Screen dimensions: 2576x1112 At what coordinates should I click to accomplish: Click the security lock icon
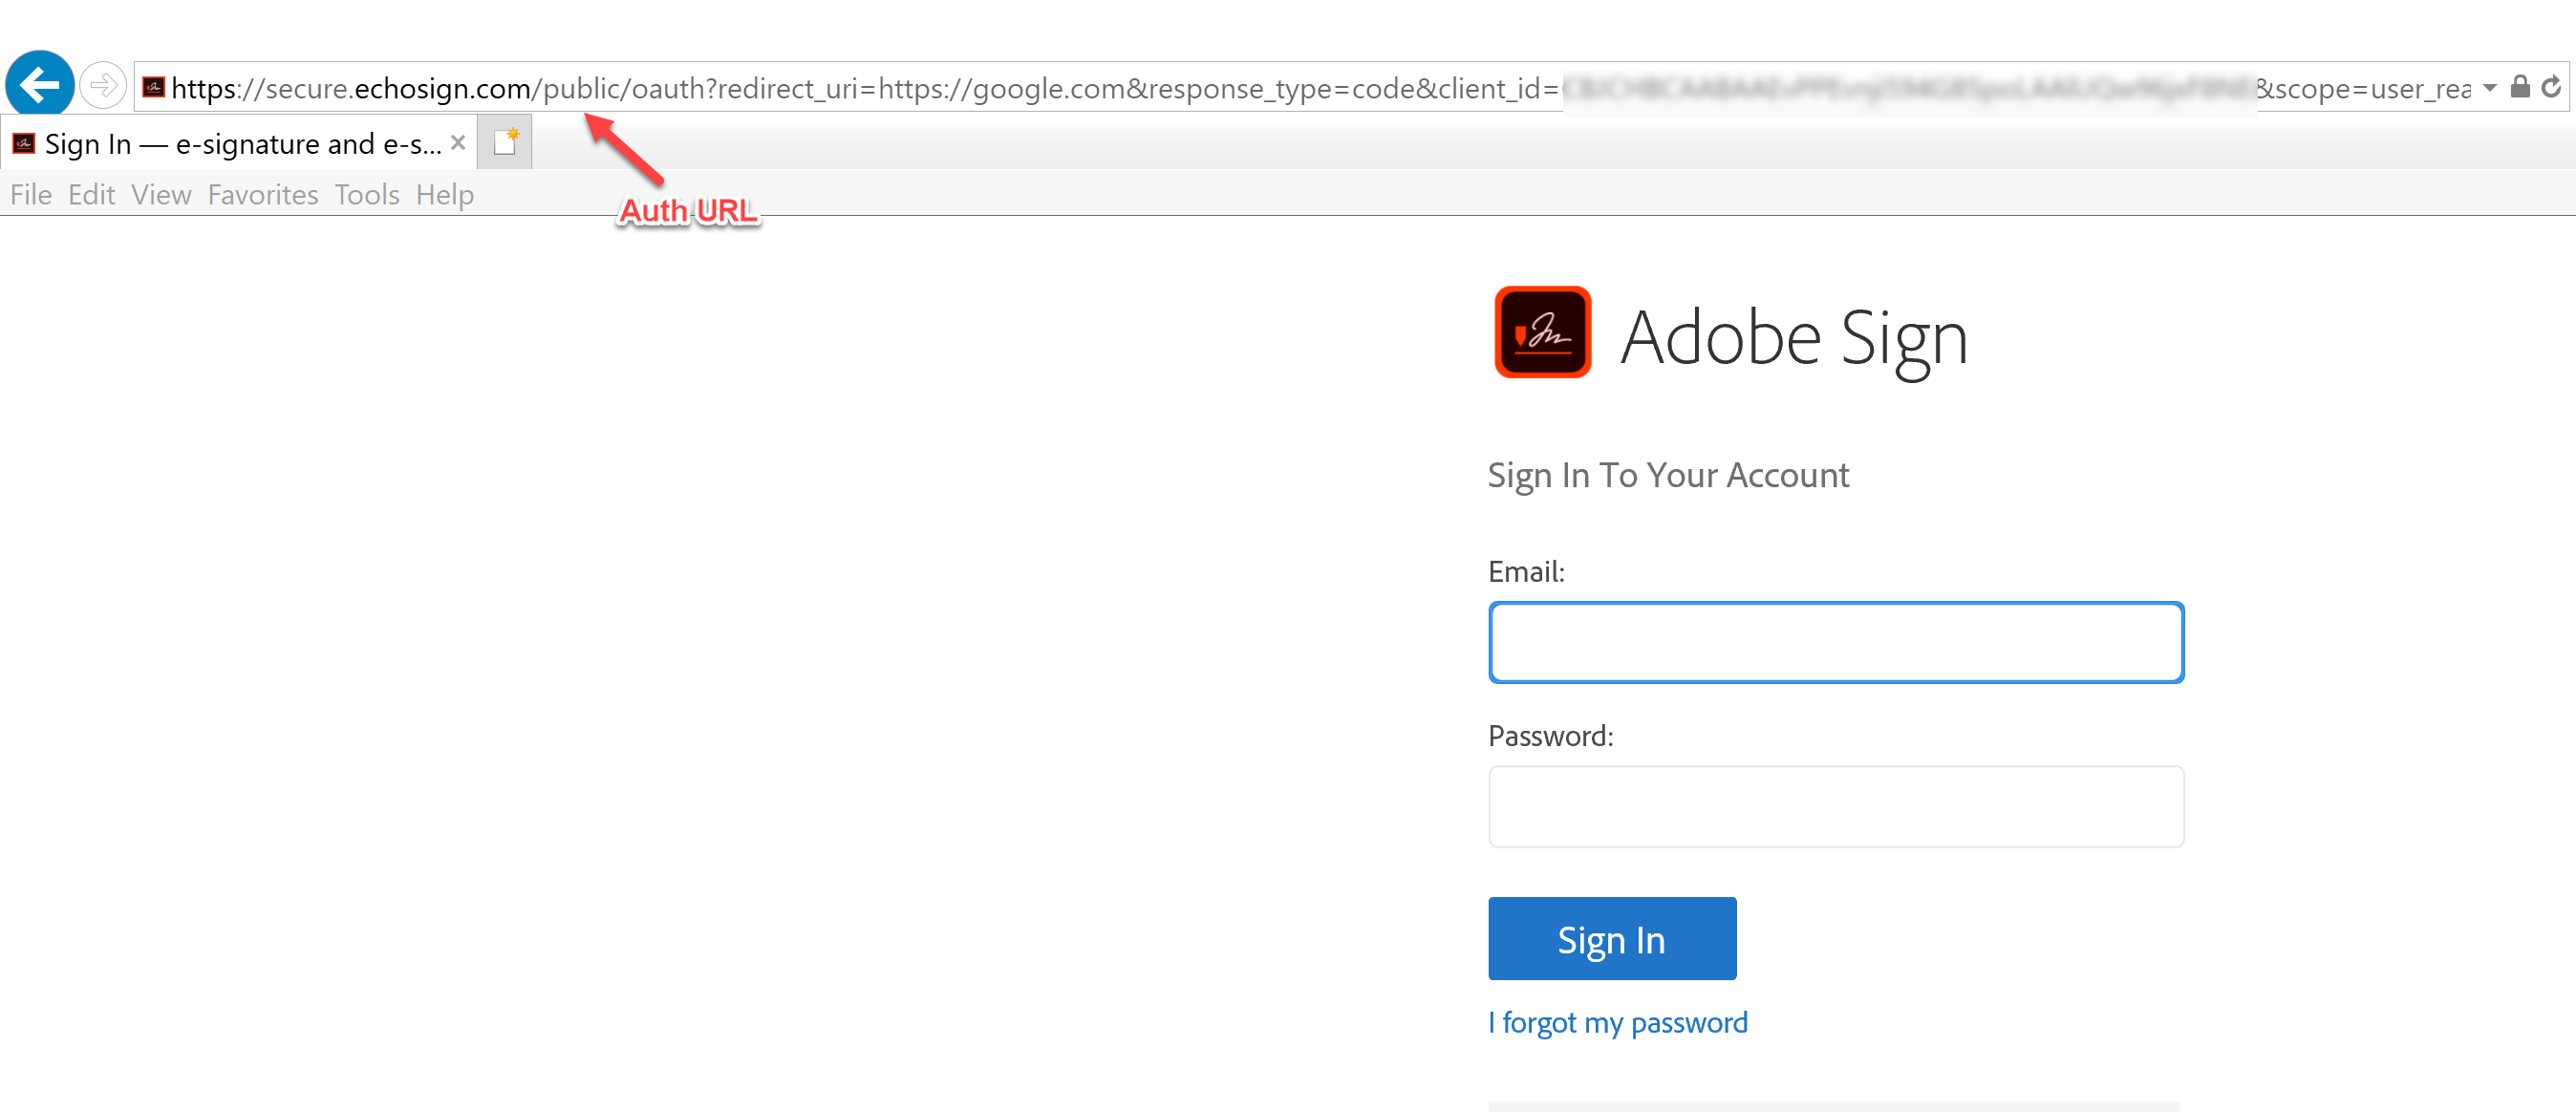coord(2520,88)
